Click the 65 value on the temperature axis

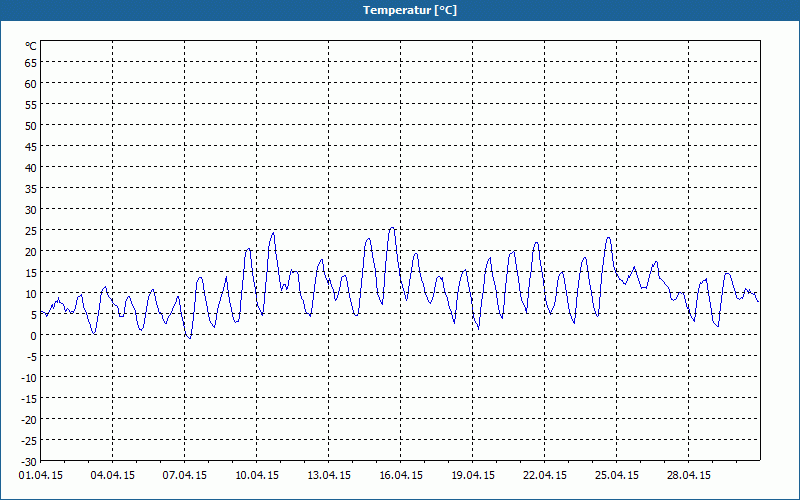[x=31, y=63]
